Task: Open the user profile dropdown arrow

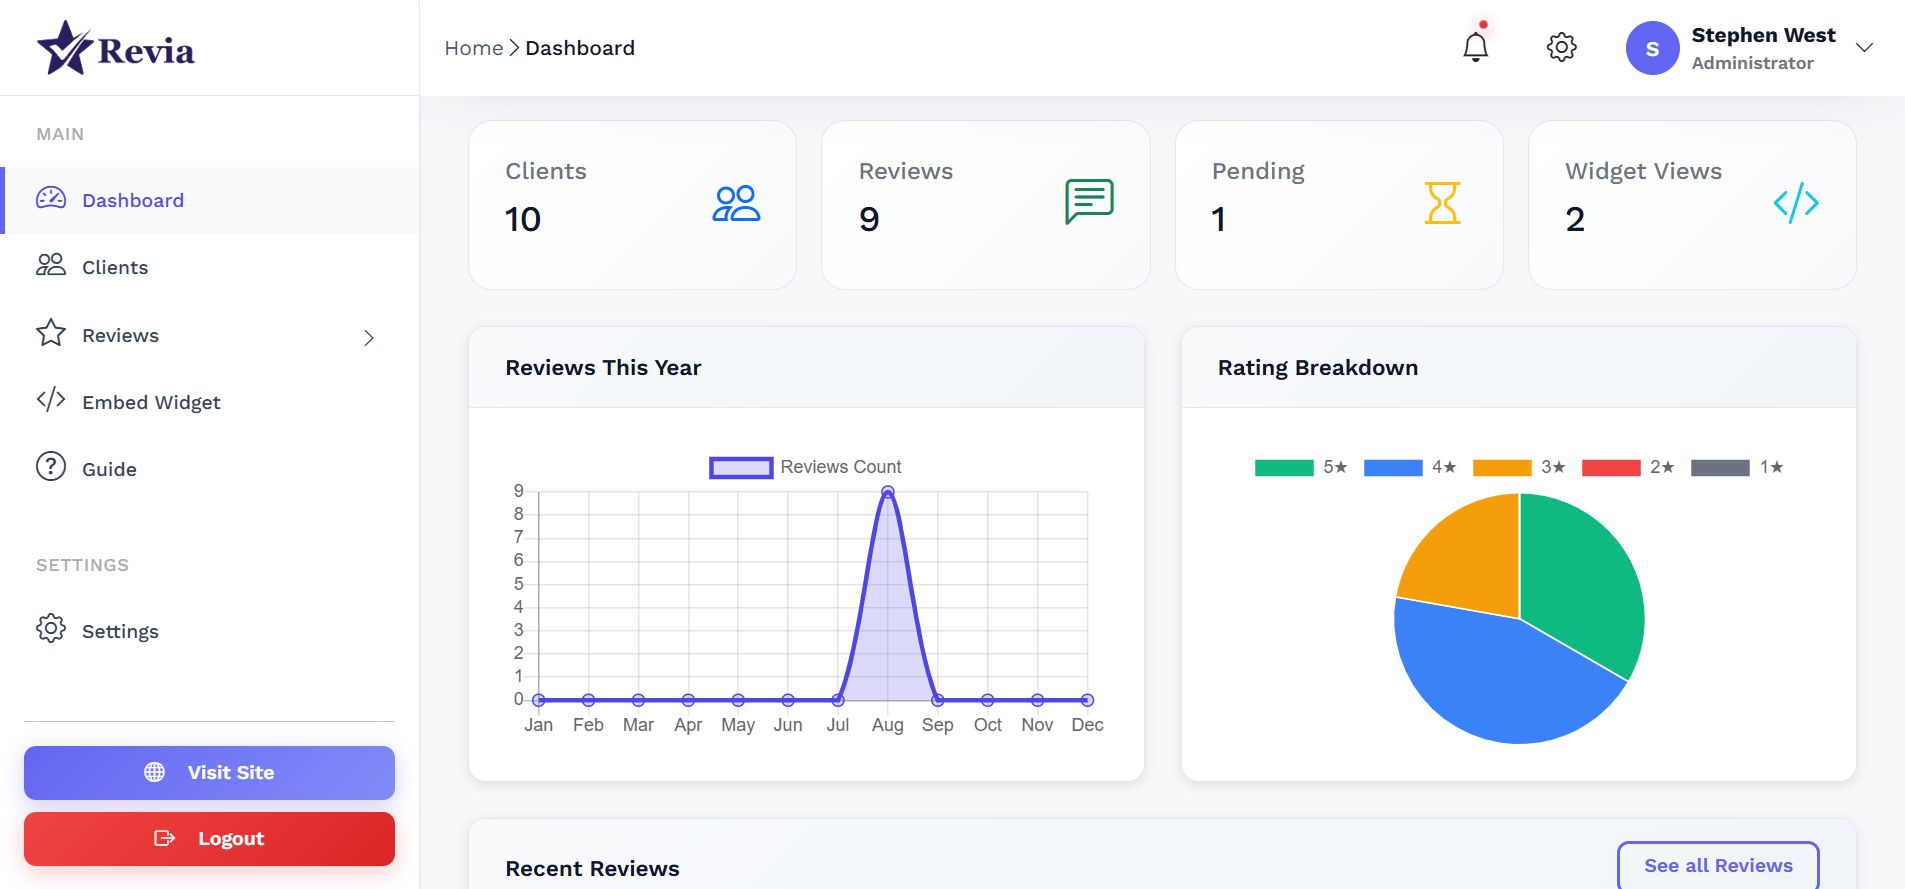Action: [x=1864, y=48]
